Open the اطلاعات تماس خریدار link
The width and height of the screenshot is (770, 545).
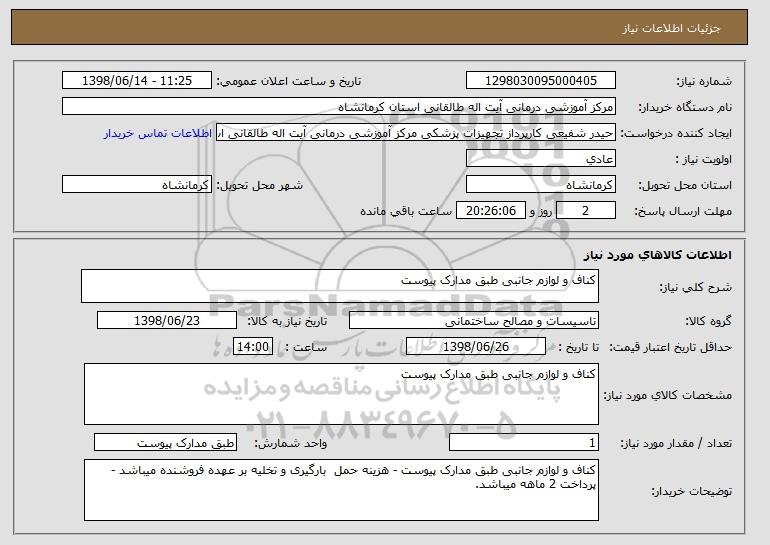pyautogui.click(x=158, y=133)
